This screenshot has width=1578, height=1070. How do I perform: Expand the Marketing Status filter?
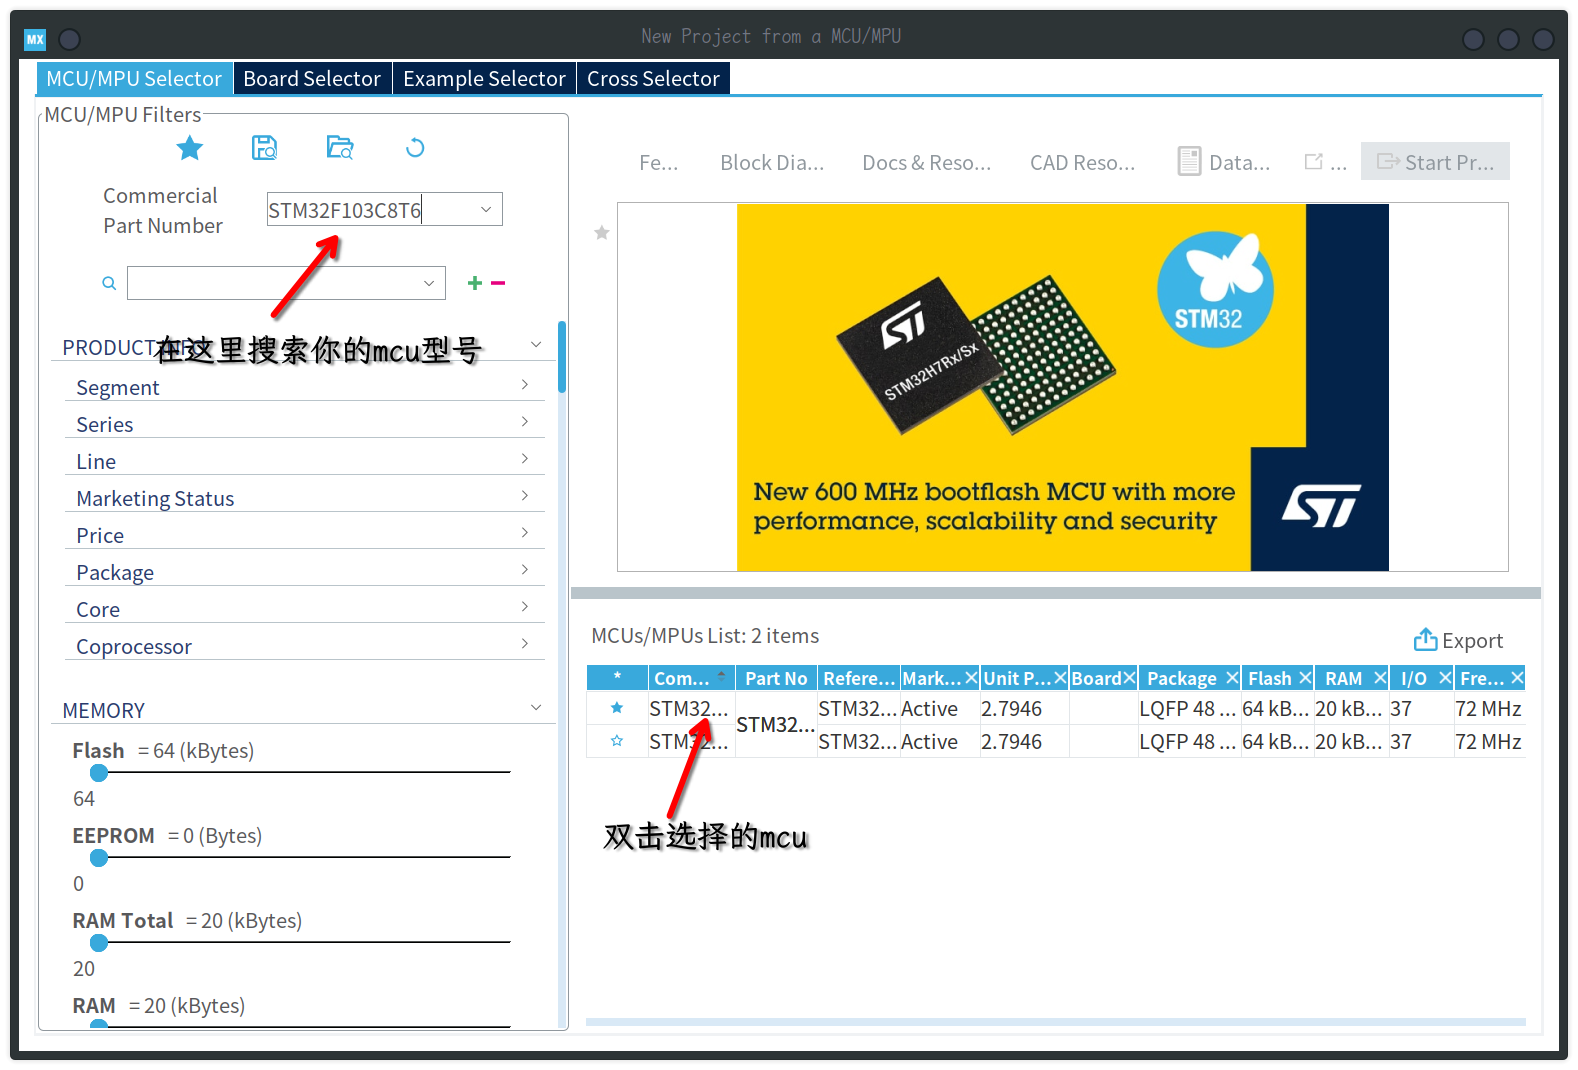tap(525, 496)
